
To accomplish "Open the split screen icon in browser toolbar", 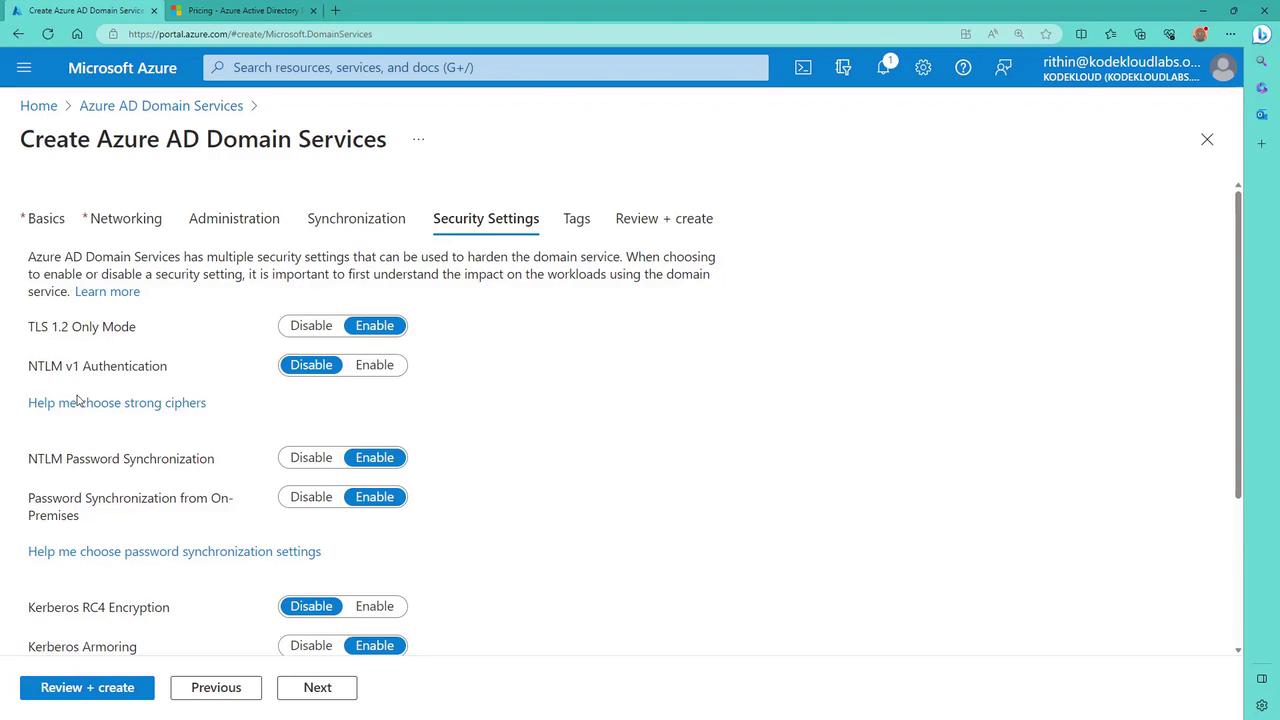I will coord(1081,34).
